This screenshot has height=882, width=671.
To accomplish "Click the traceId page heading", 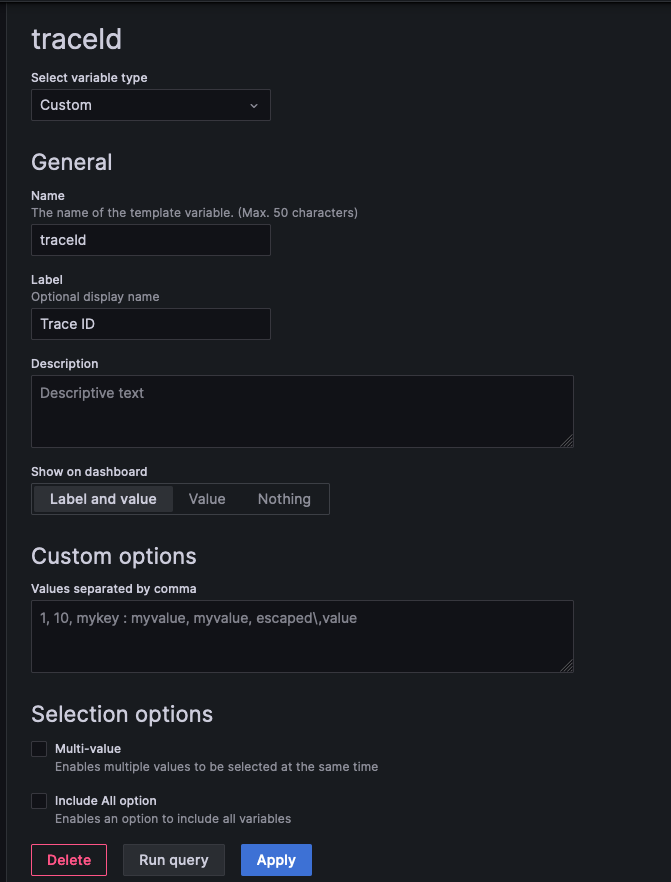I will point(76,40).
